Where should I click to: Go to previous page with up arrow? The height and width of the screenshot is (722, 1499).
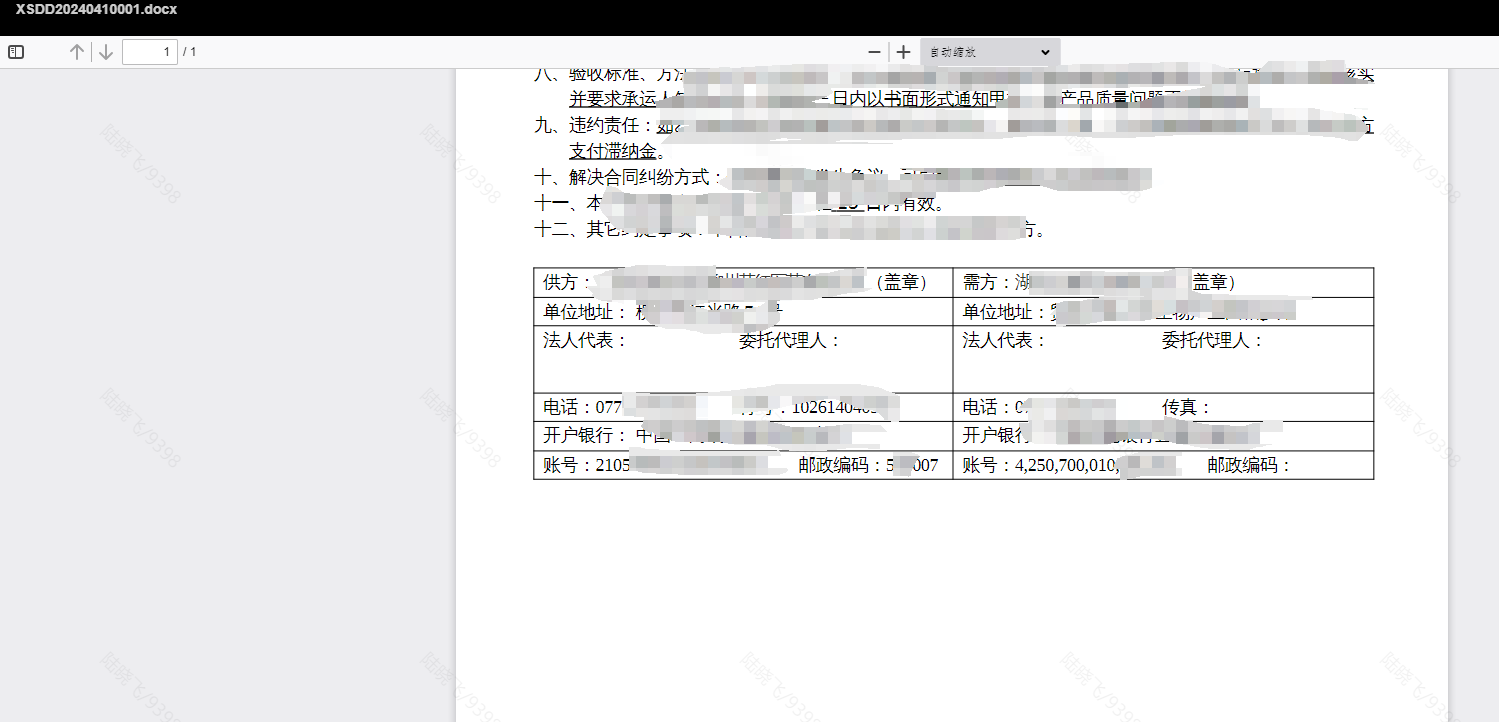(x=77, y=52)
